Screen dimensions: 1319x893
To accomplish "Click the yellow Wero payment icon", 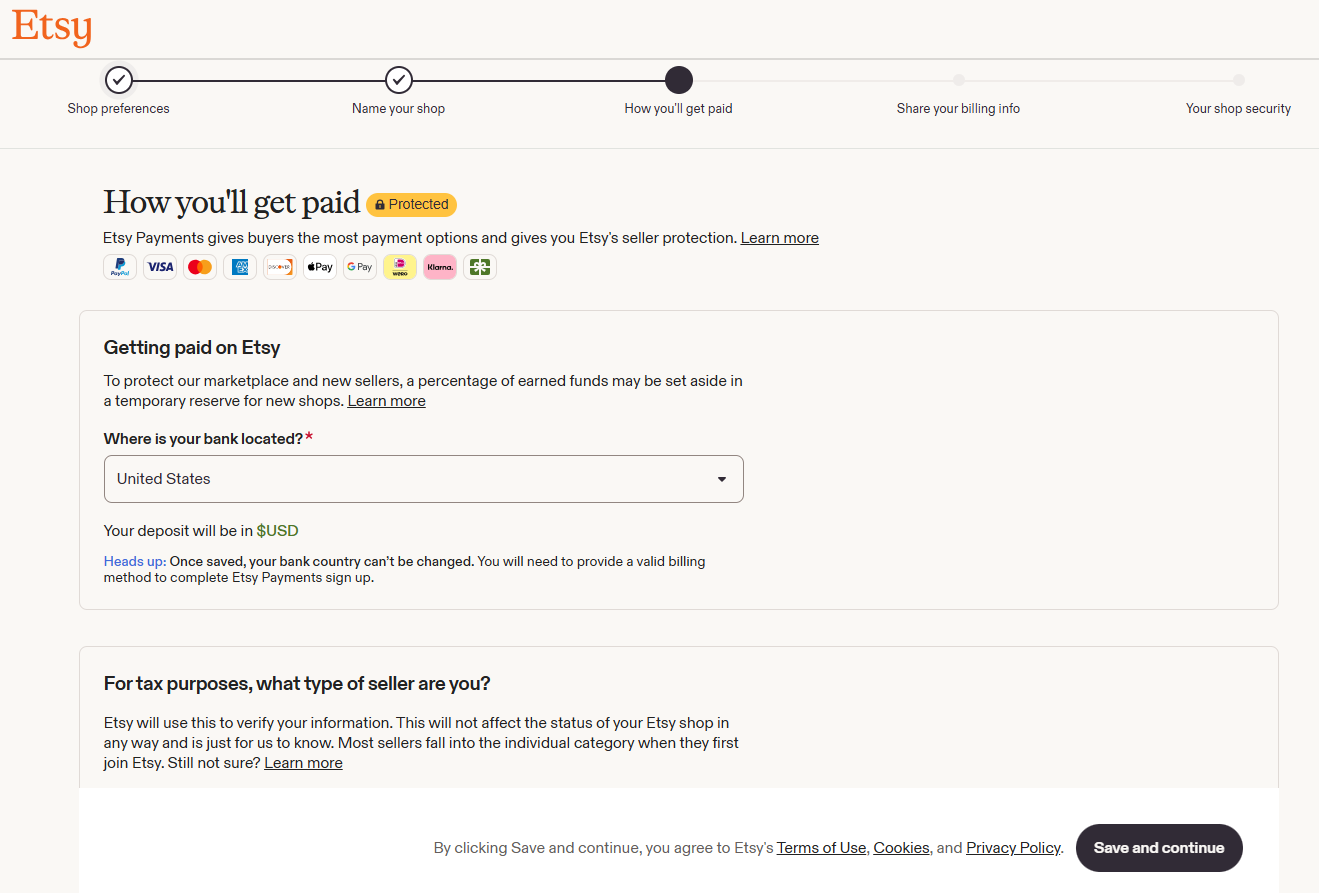I will (x=400, y=267).
